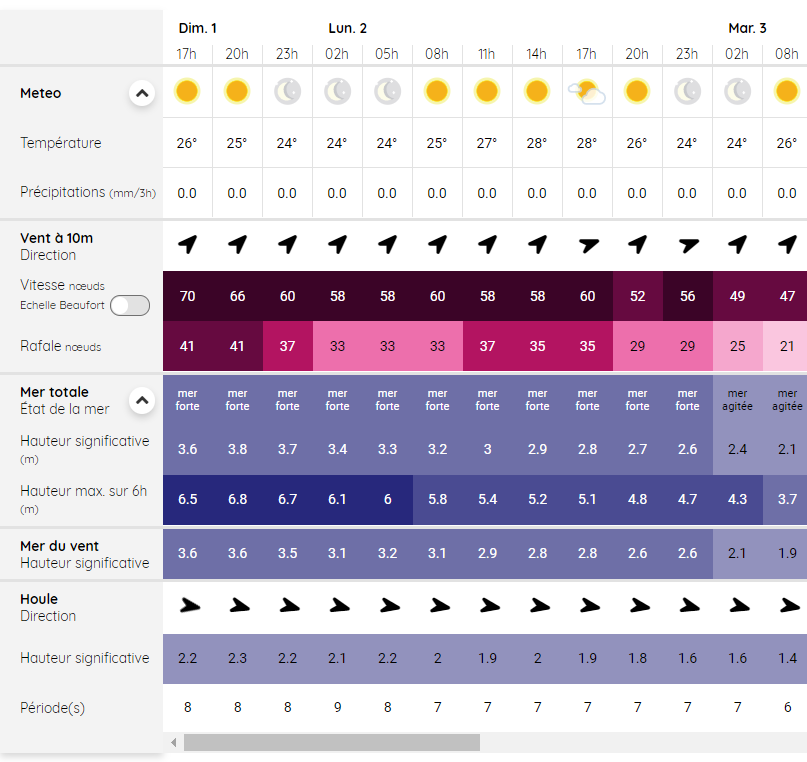Click the left arrow of horizontal scrollbar
This screenshot has height=762, width=807.
pos(174,742)
